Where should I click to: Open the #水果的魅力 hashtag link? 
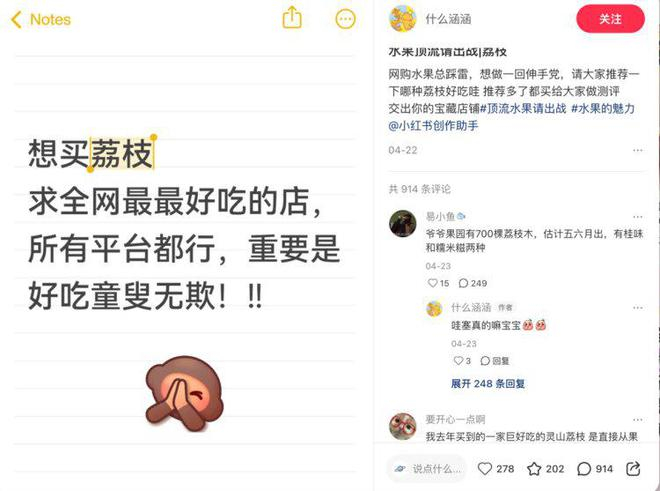[x=603, y=109]
